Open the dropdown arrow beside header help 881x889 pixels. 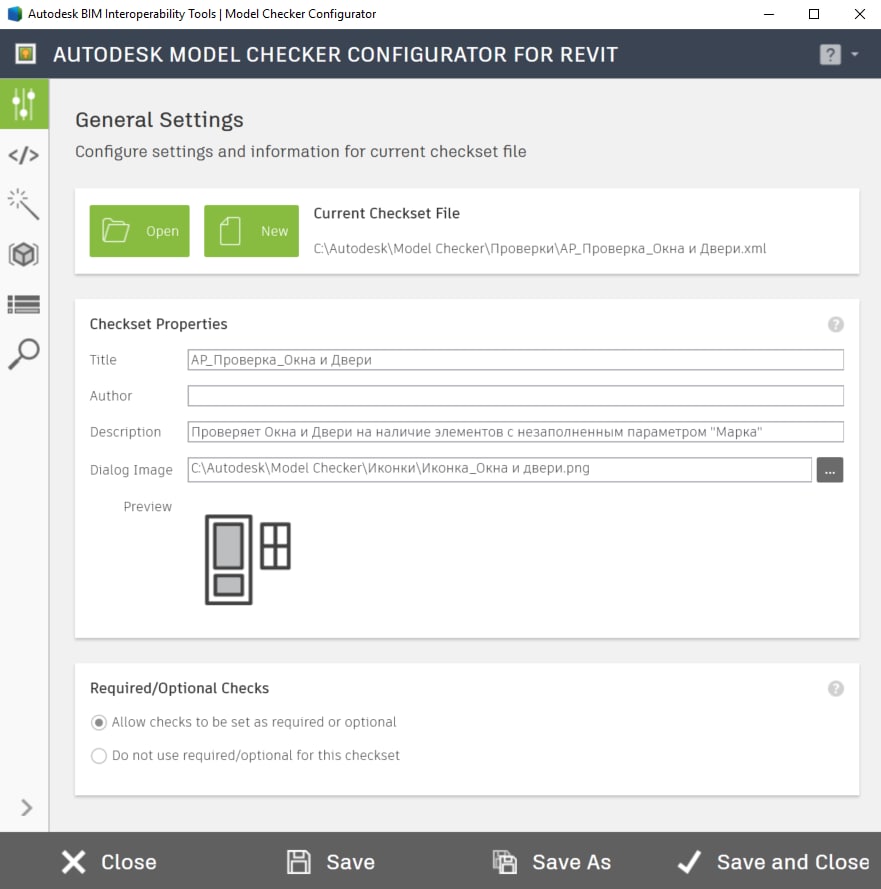click(855, 54)
